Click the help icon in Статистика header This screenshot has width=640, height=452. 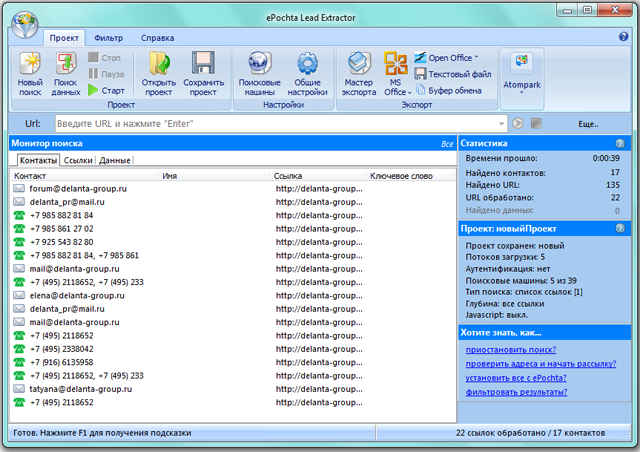[x=620, y=143]
